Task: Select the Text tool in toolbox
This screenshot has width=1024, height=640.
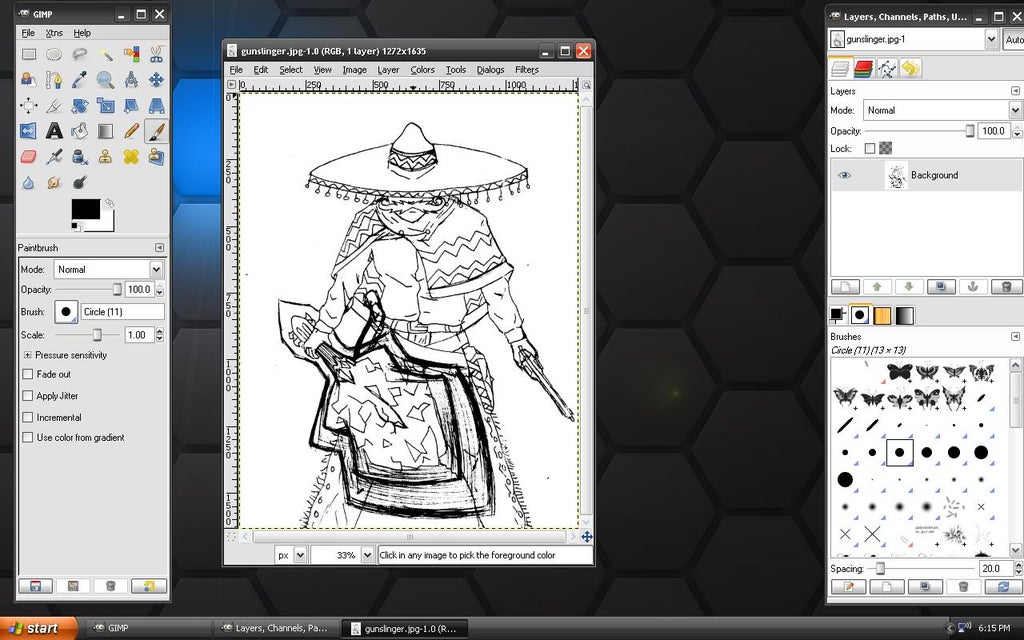Action: [54, 131]
